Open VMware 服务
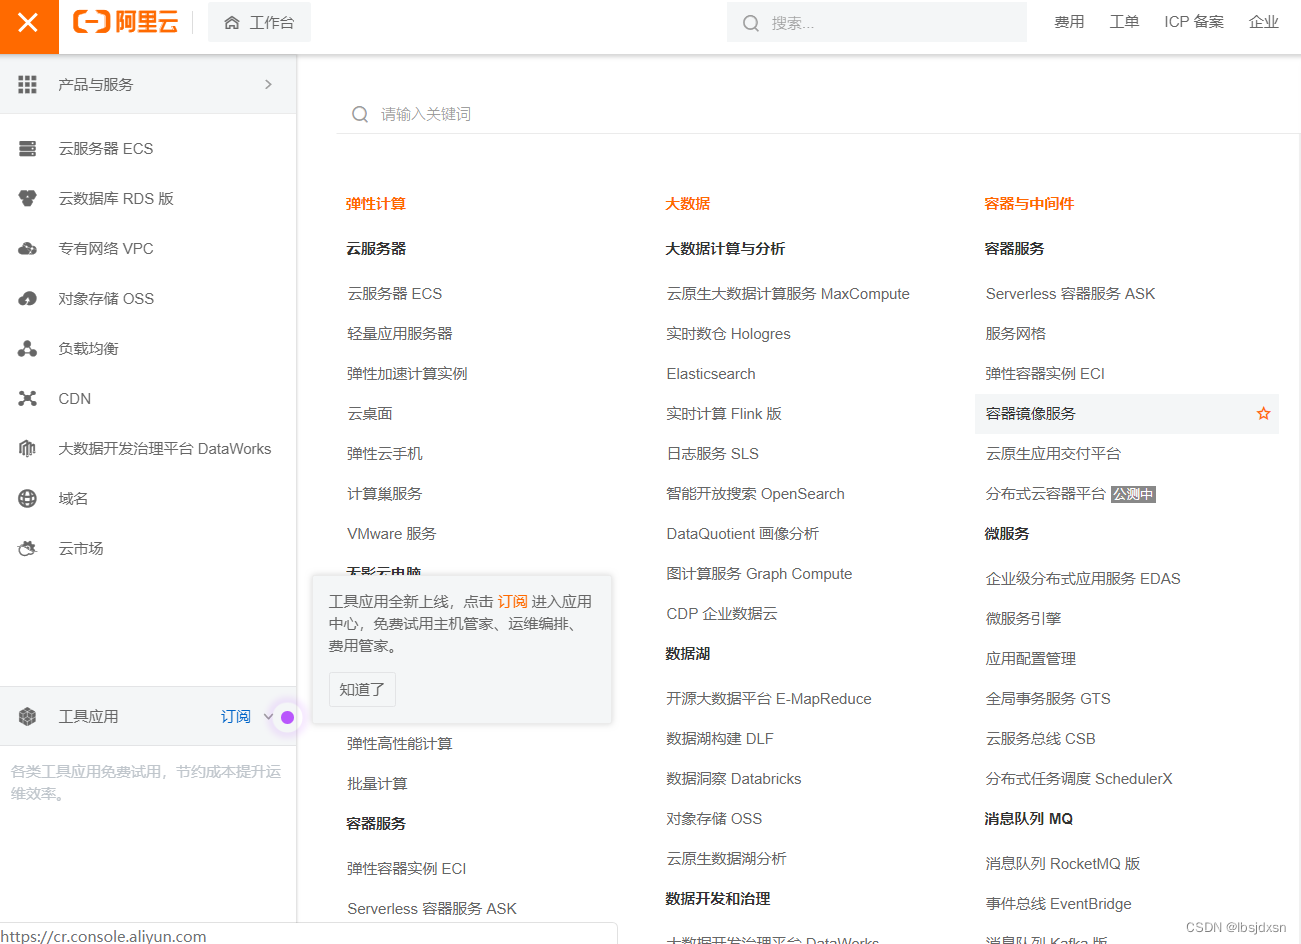Viewport: 1301px width, 944px height. tap(392, 534)
